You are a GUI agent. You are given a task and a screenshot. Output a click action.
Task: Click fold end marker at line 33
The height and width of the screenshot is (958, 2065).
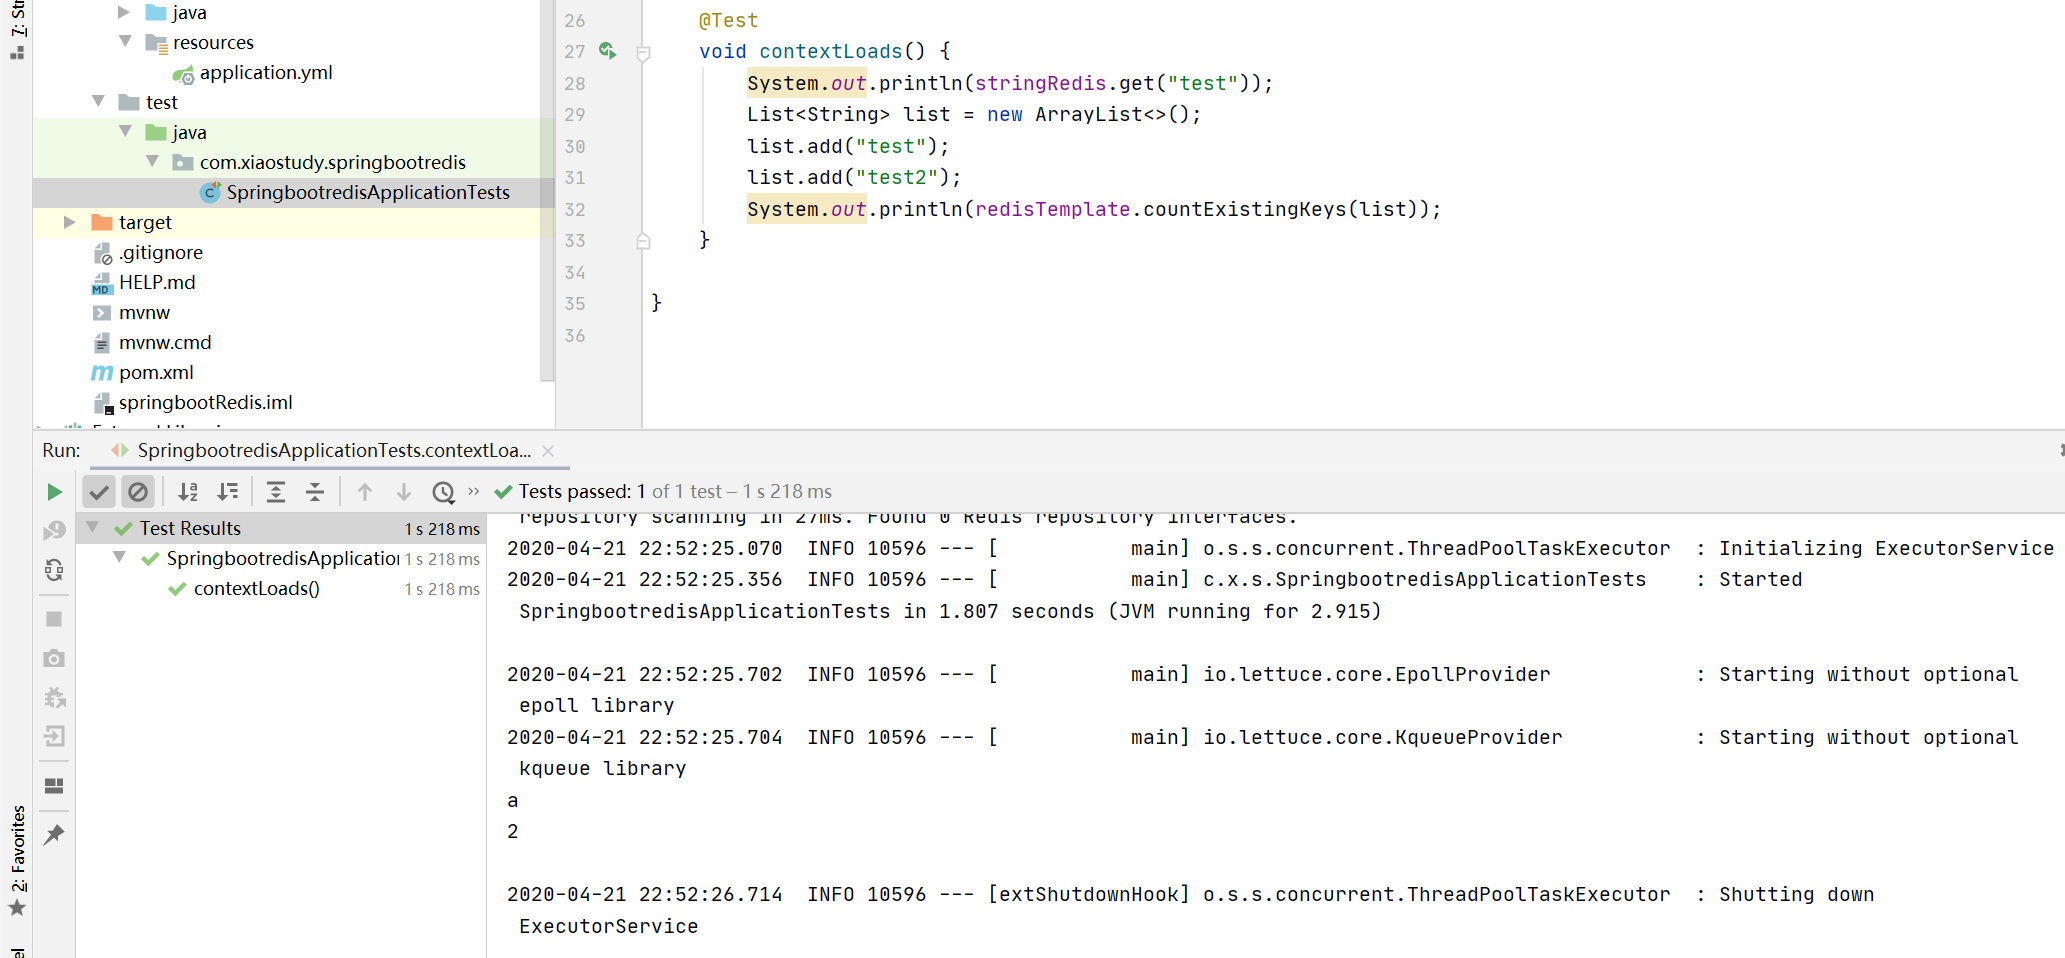644,241
